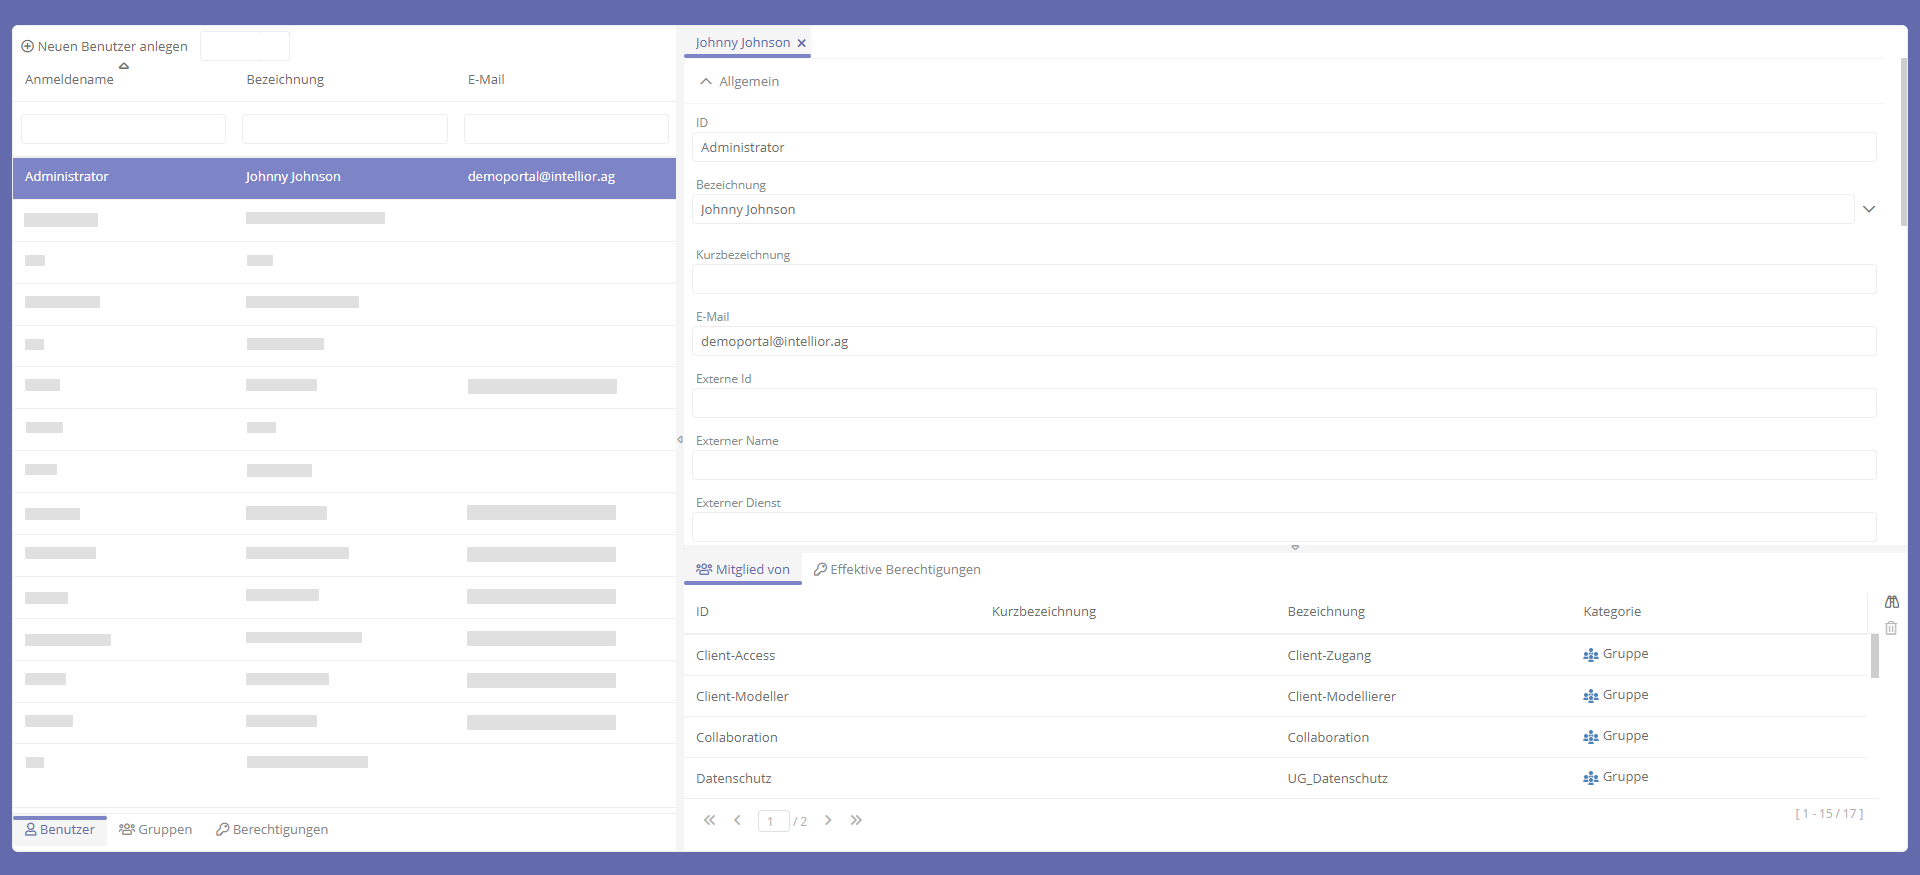Viewport: 1920px width, 875px height.
Task: Select the Administrator user row
Action: 344,177
